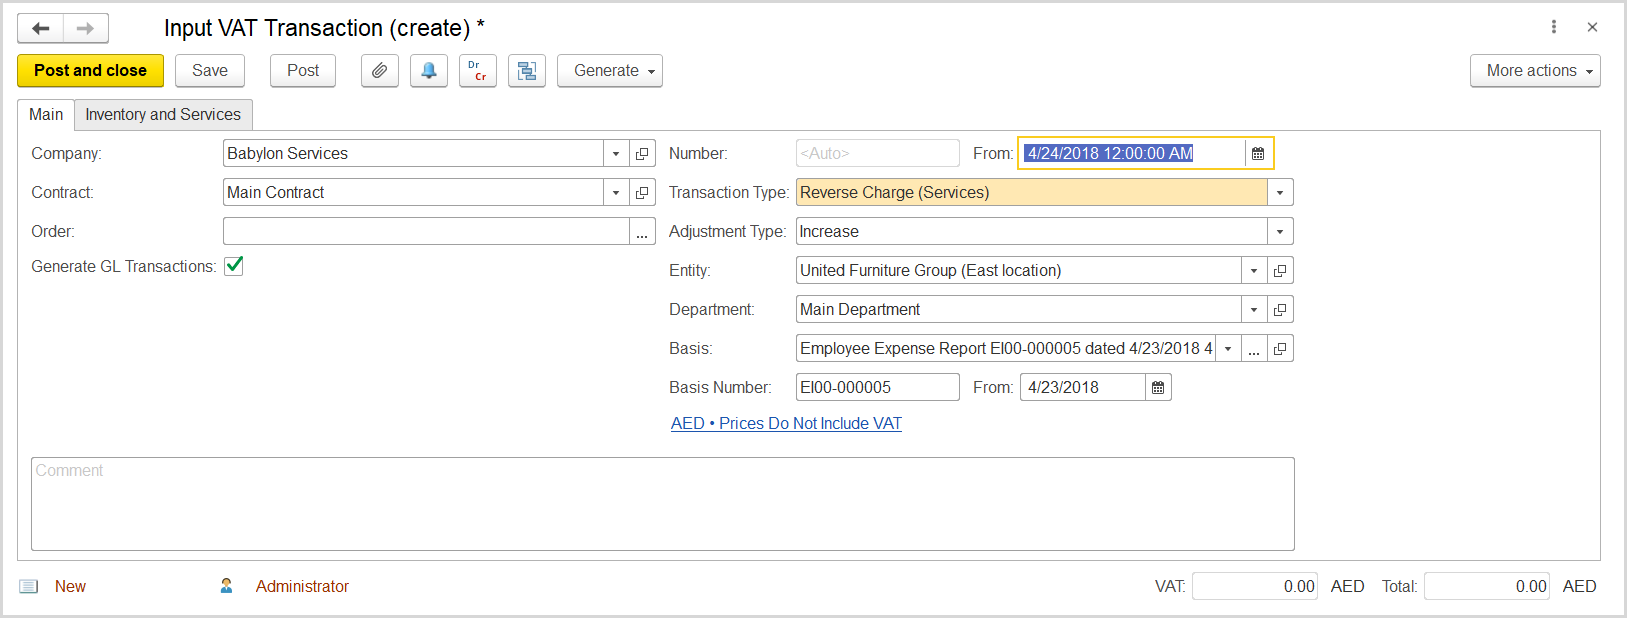Switch to the Main tab
1627x618 pixels.
click(46, 114)
